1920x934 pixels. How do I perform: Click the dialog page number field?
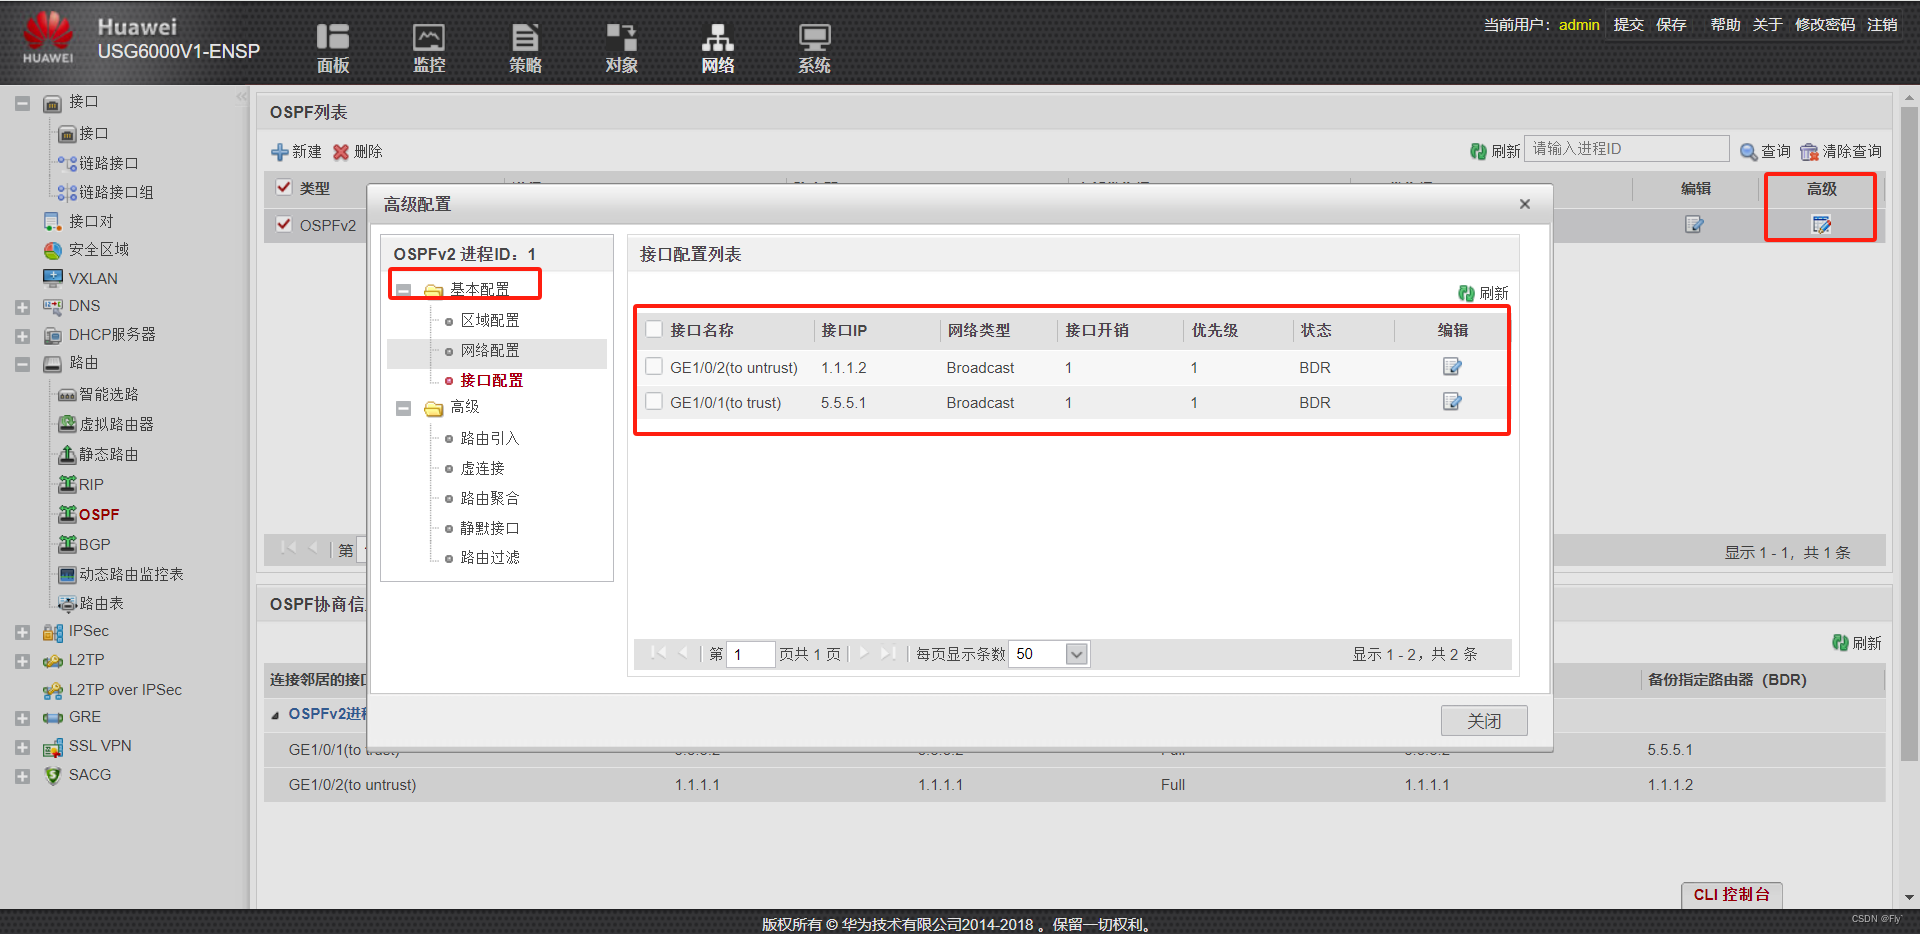coord(750,654)
